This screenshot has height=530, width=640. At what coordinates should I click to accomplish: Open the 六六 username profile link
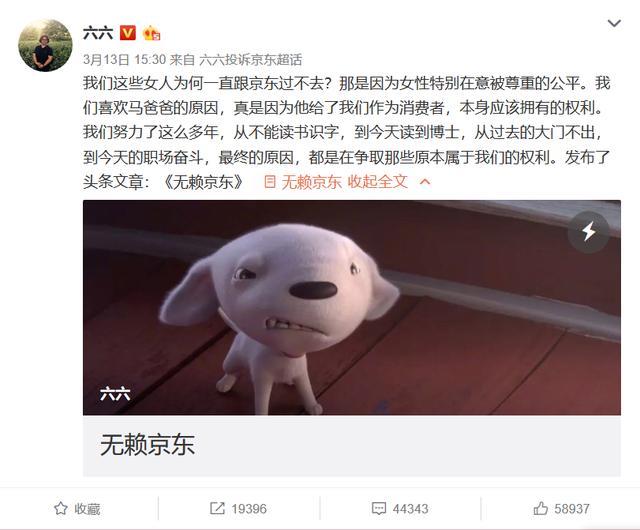[98, 33]
